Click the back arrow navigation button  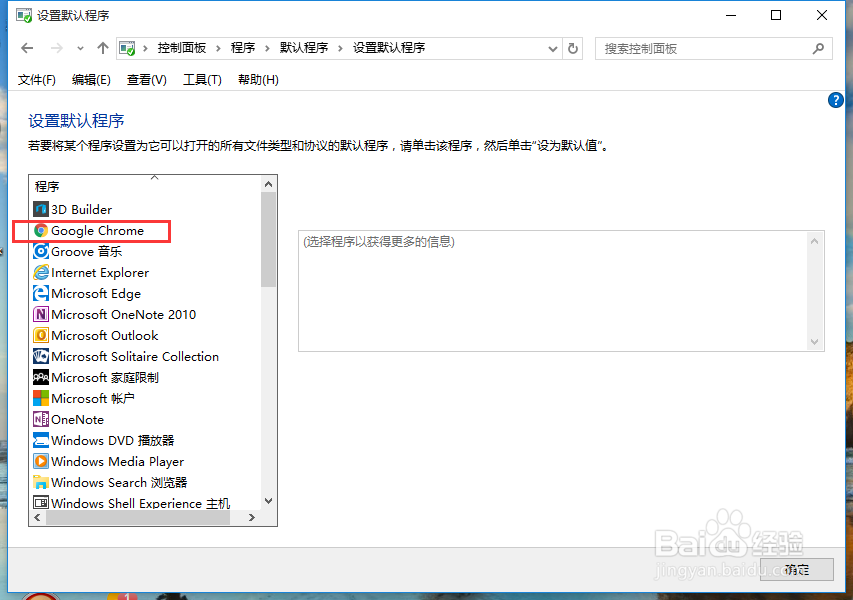pos(27,48)
